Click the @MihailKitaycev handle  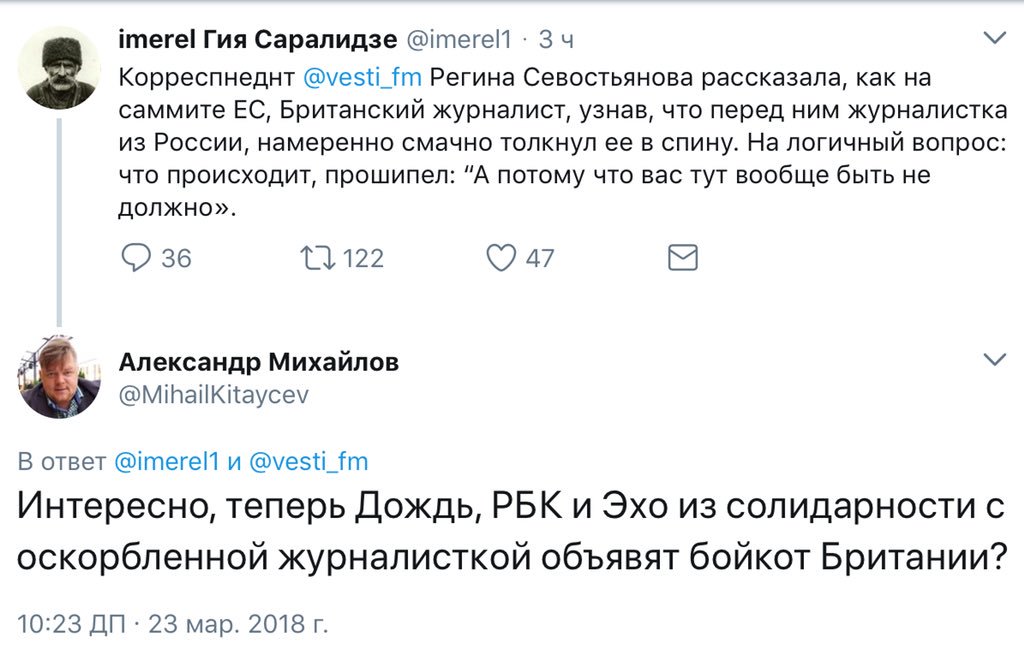click(213, 395)
